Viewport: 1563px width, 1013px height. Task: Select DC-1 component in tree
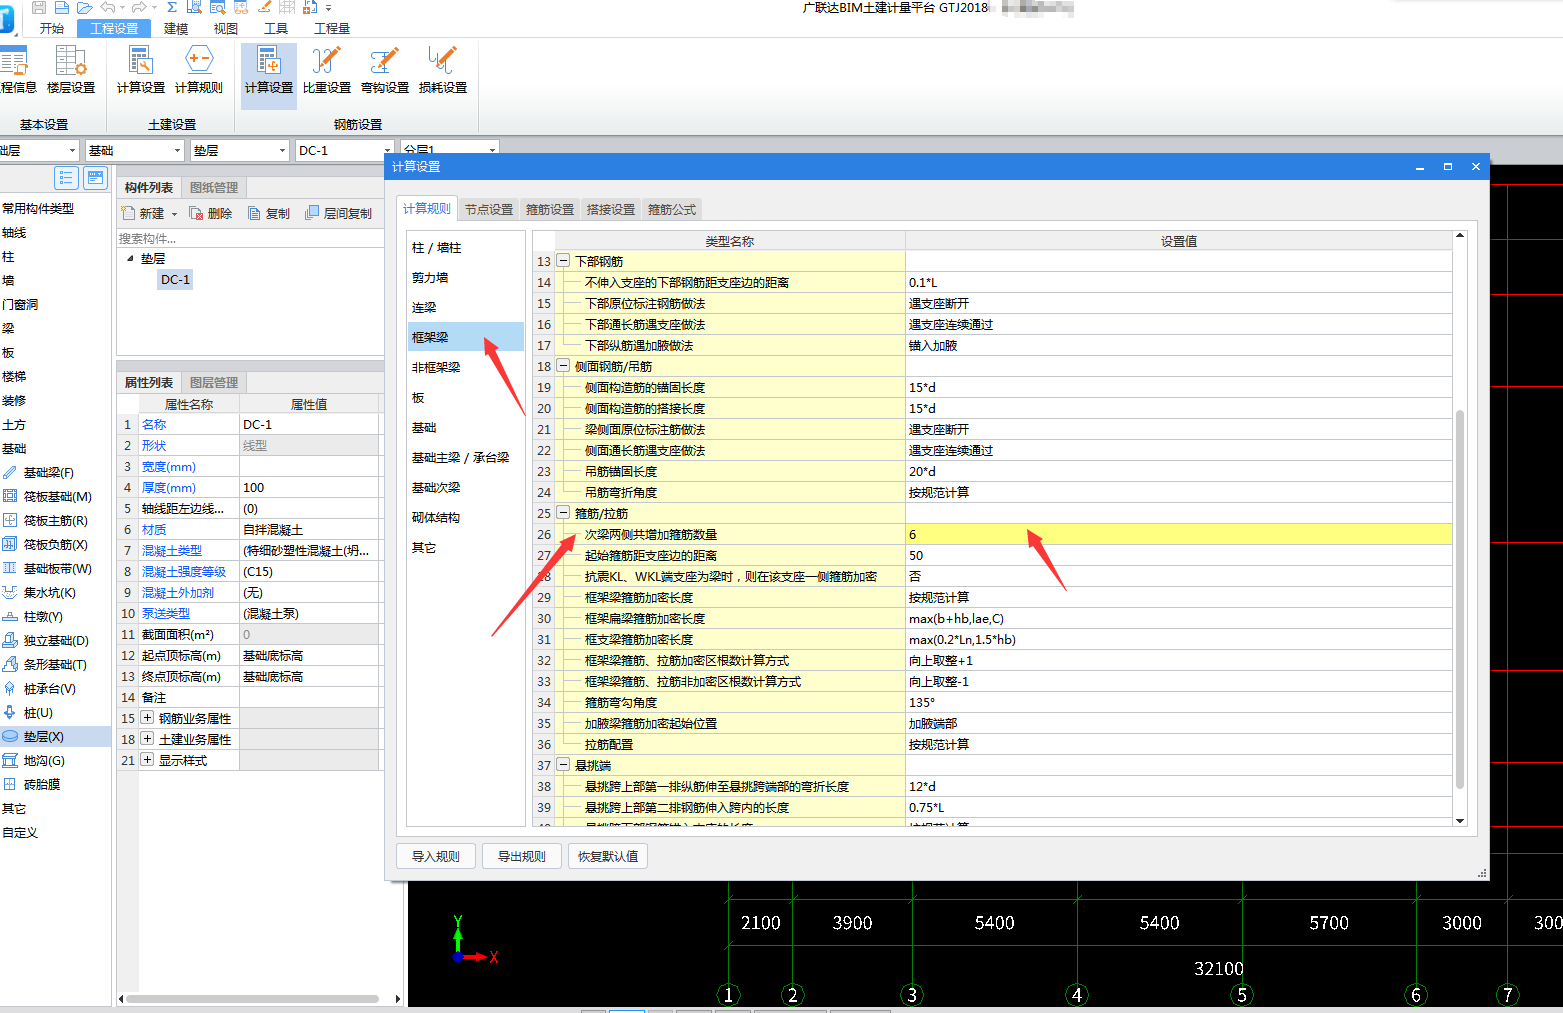point(175,279)
